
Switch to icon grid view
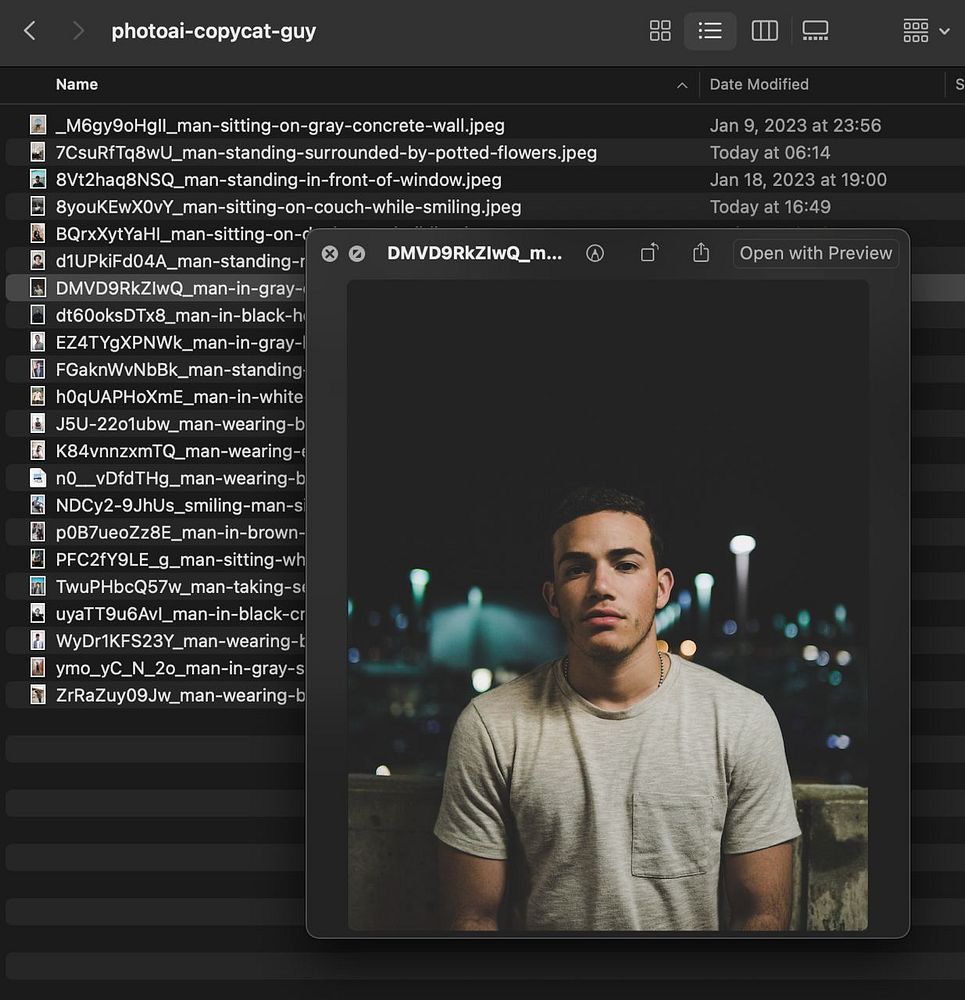(659, 31)
